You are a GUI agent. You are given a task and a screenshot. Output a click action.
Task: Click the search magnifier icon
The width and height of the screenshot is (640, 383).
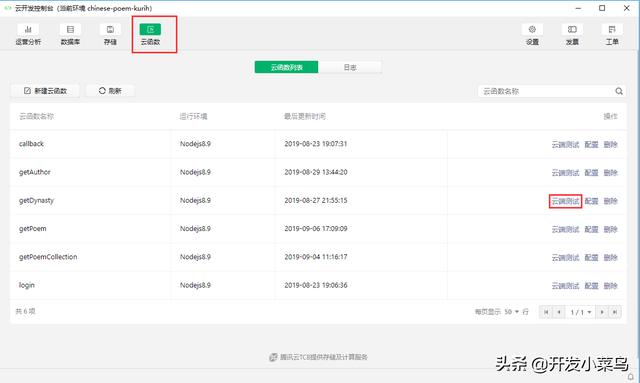pyautogui.click(x=619, y=91)
